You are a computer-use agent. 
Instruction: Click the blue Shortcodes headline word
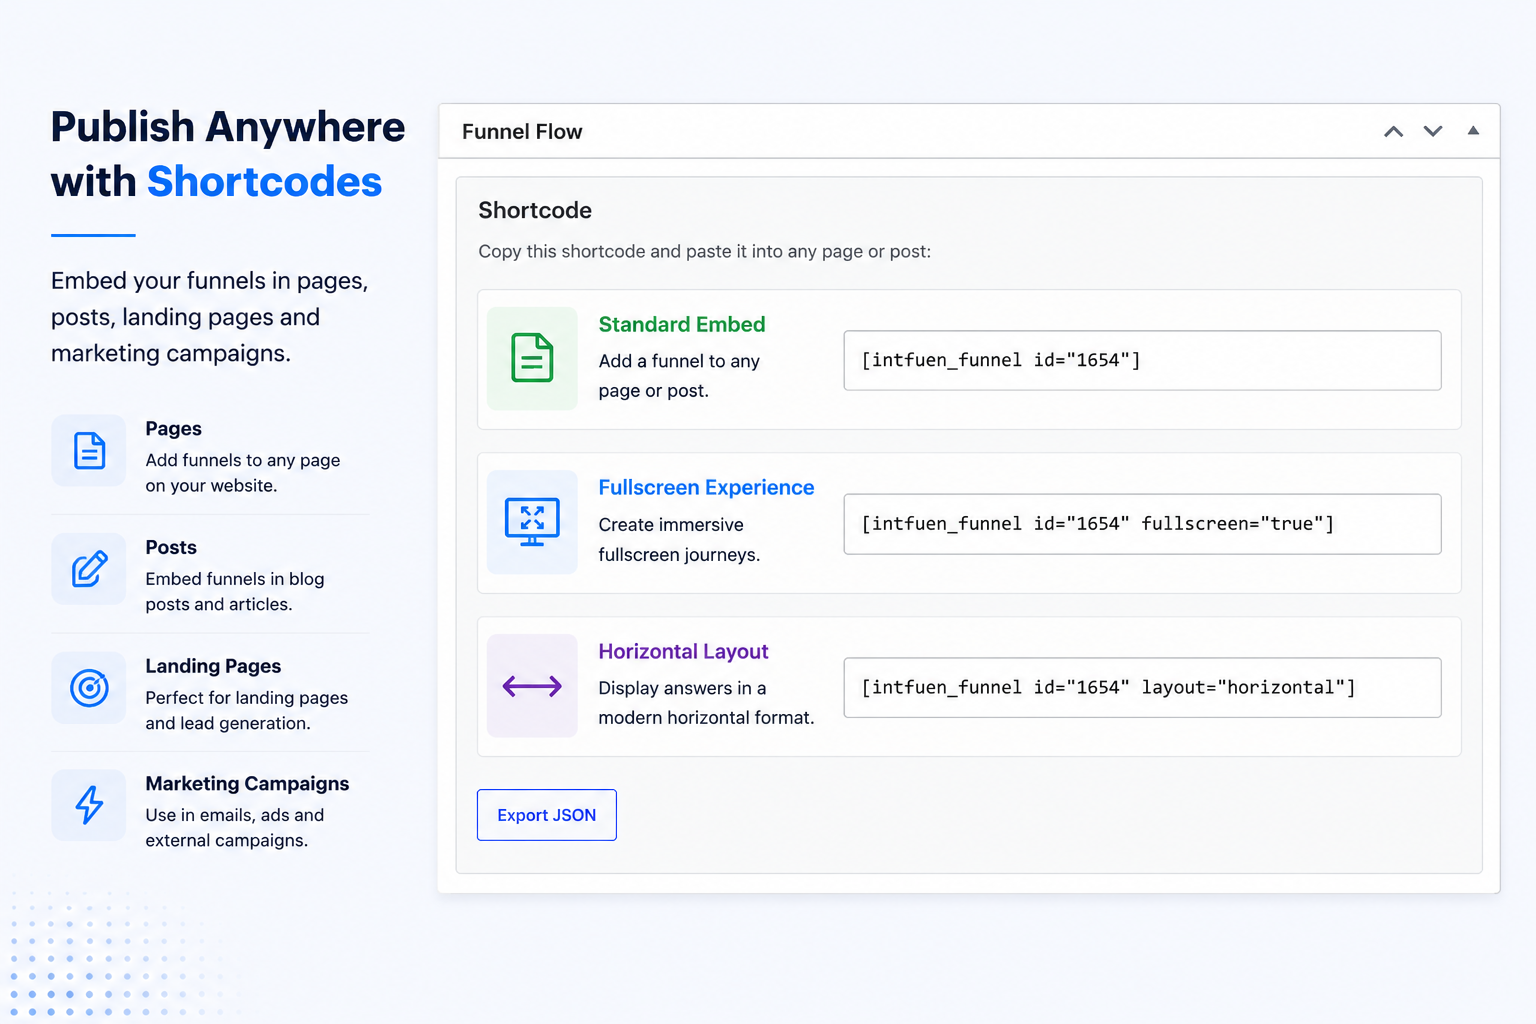pyautogui.click(x=264, y=182)
